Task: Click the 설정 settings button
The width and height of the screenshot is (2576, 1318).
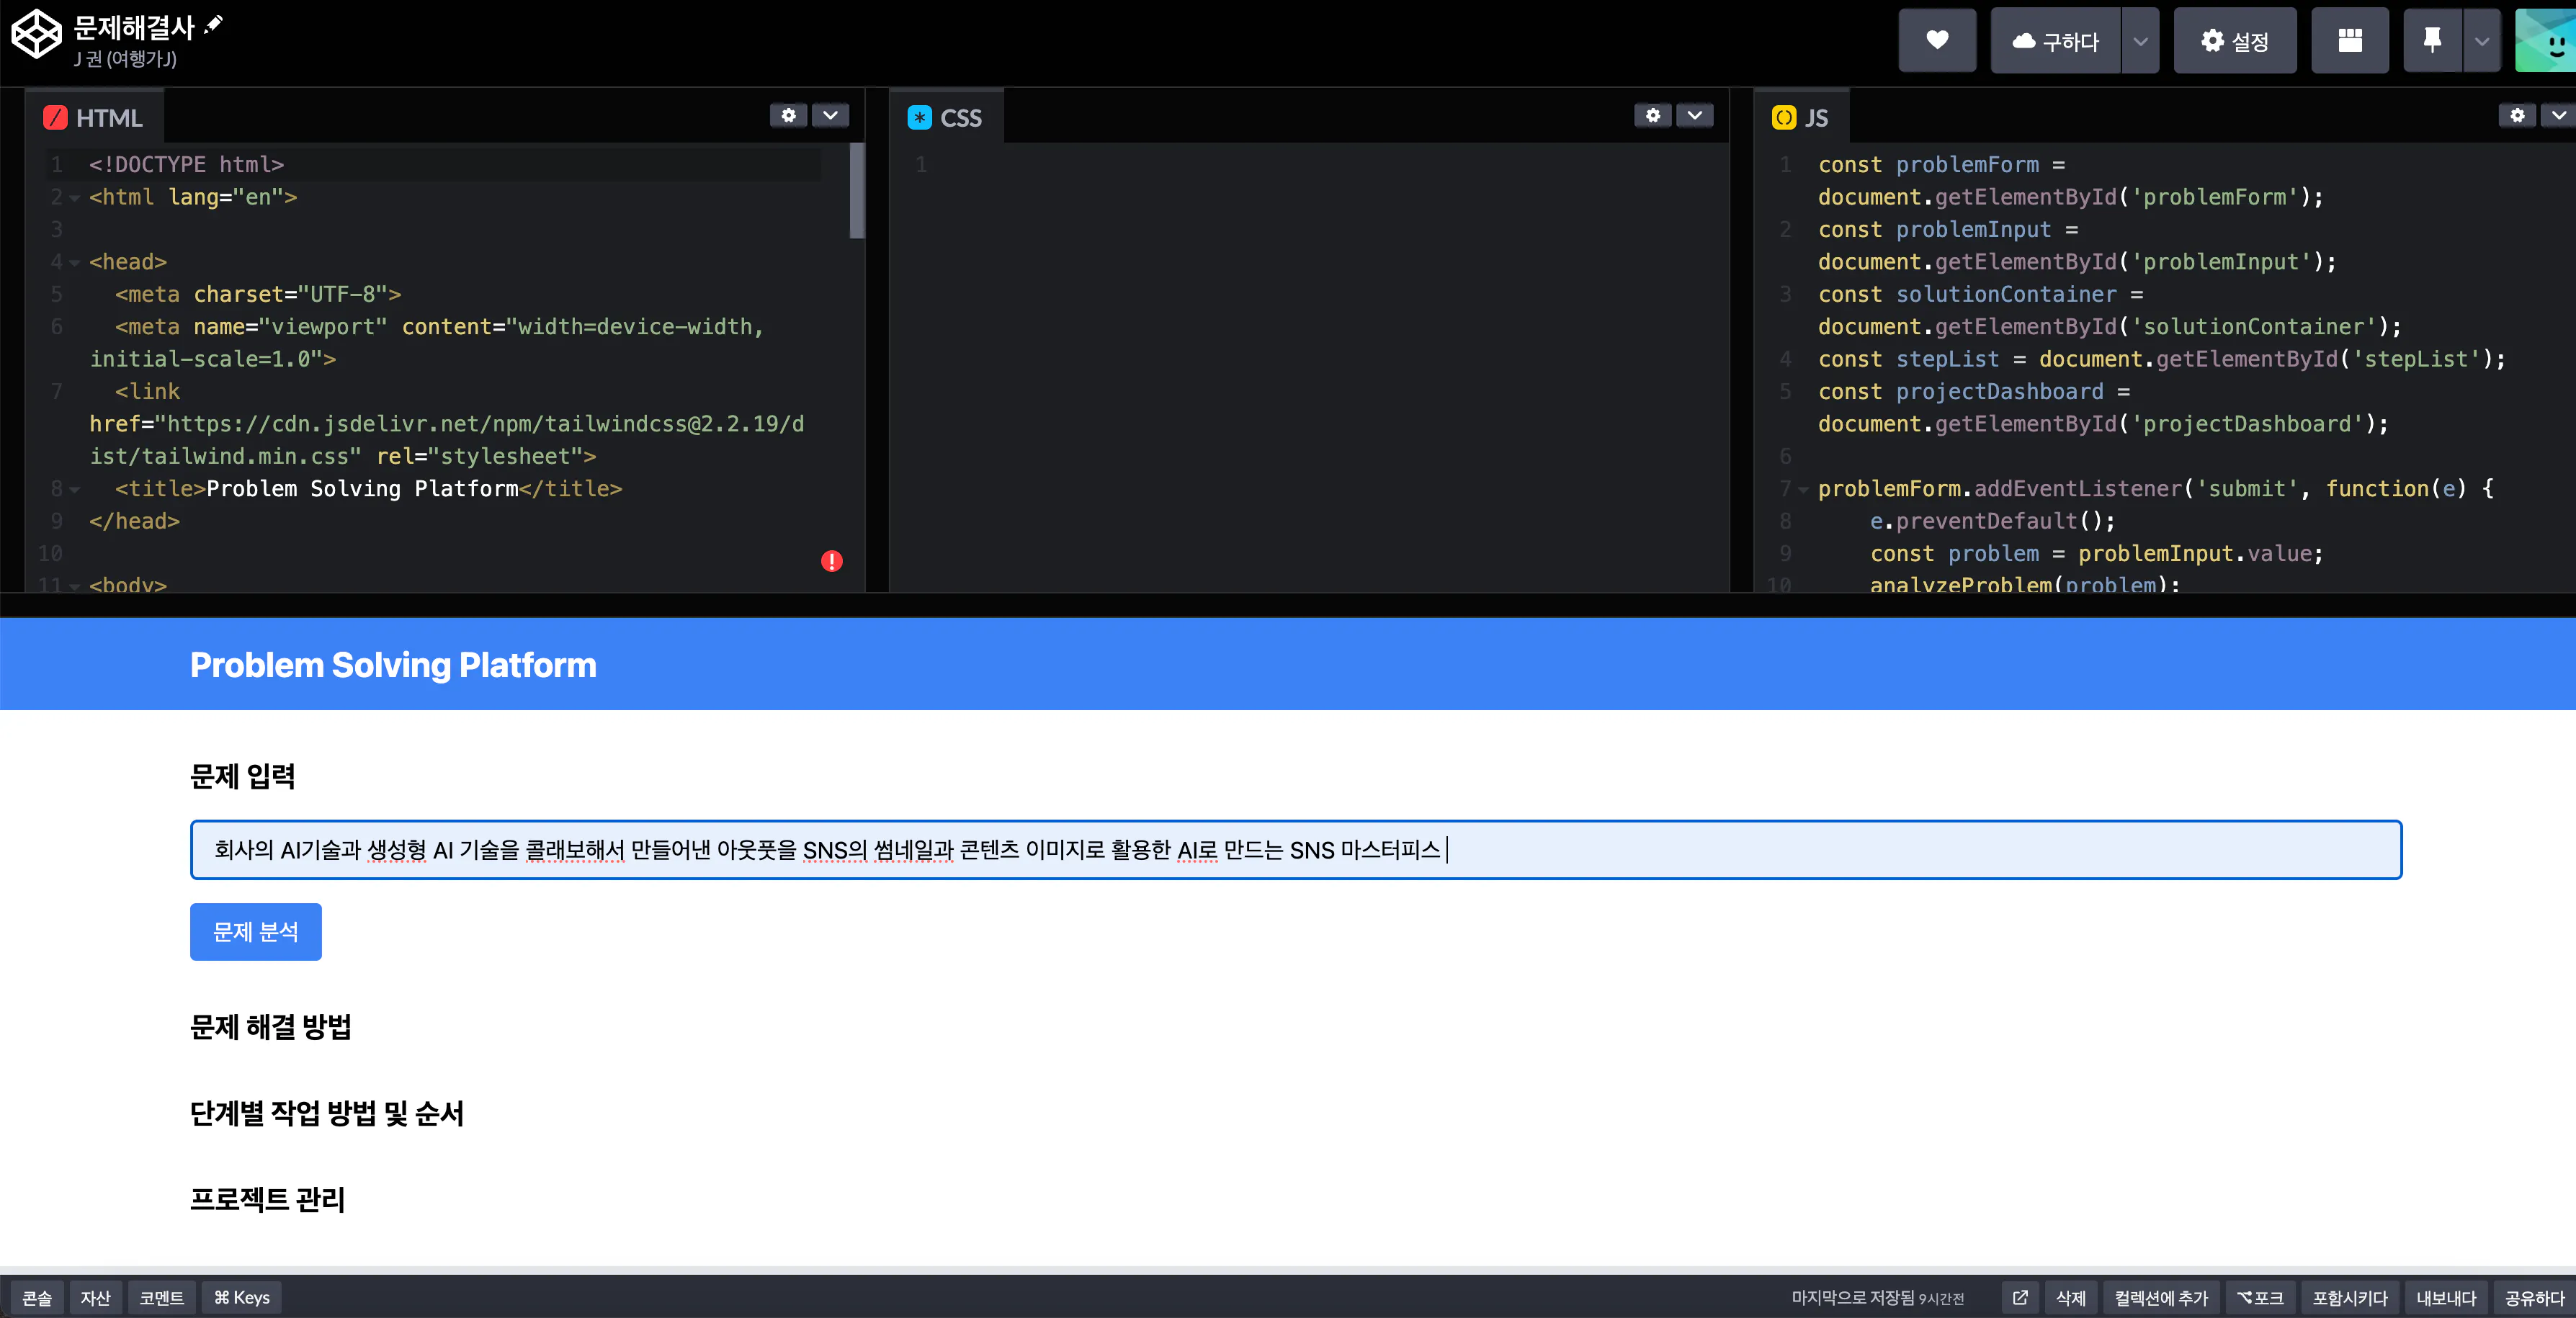Action: pyautogui.click(x=2235, y=41)
